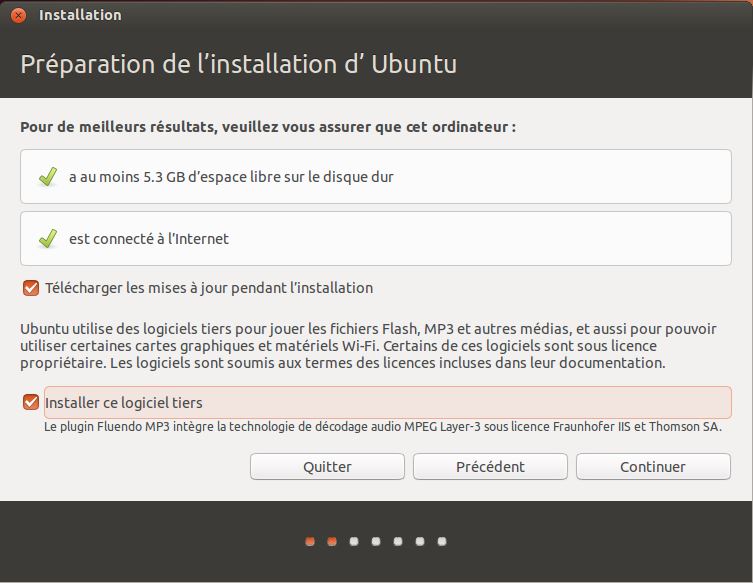Click the green checkmark beside disk space requirement
The width and height of the screenshot is (753, 583).
click(x=47, y=177)
